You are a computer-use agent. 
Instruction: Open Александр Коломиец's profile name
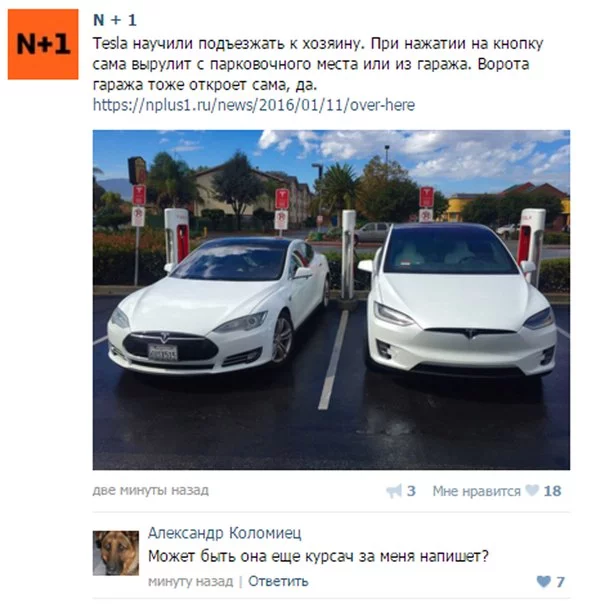coord(225,533)
